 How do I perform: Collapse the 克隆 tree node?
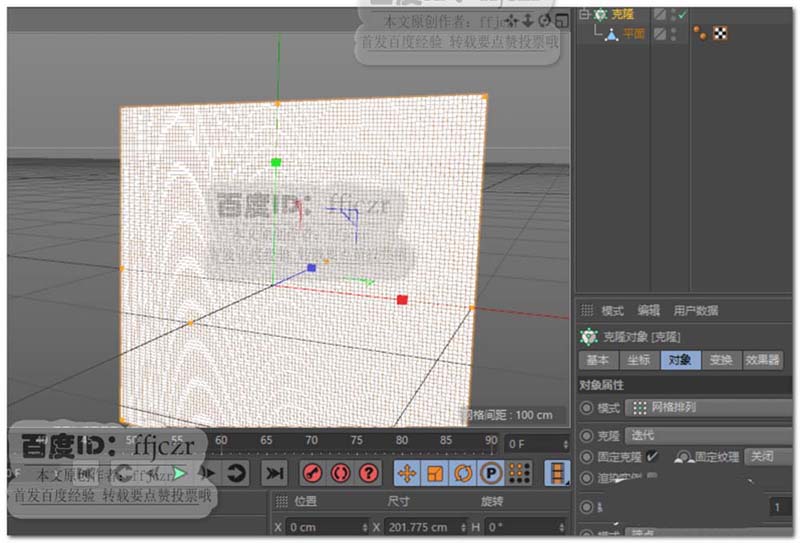(x=584, y=14)
